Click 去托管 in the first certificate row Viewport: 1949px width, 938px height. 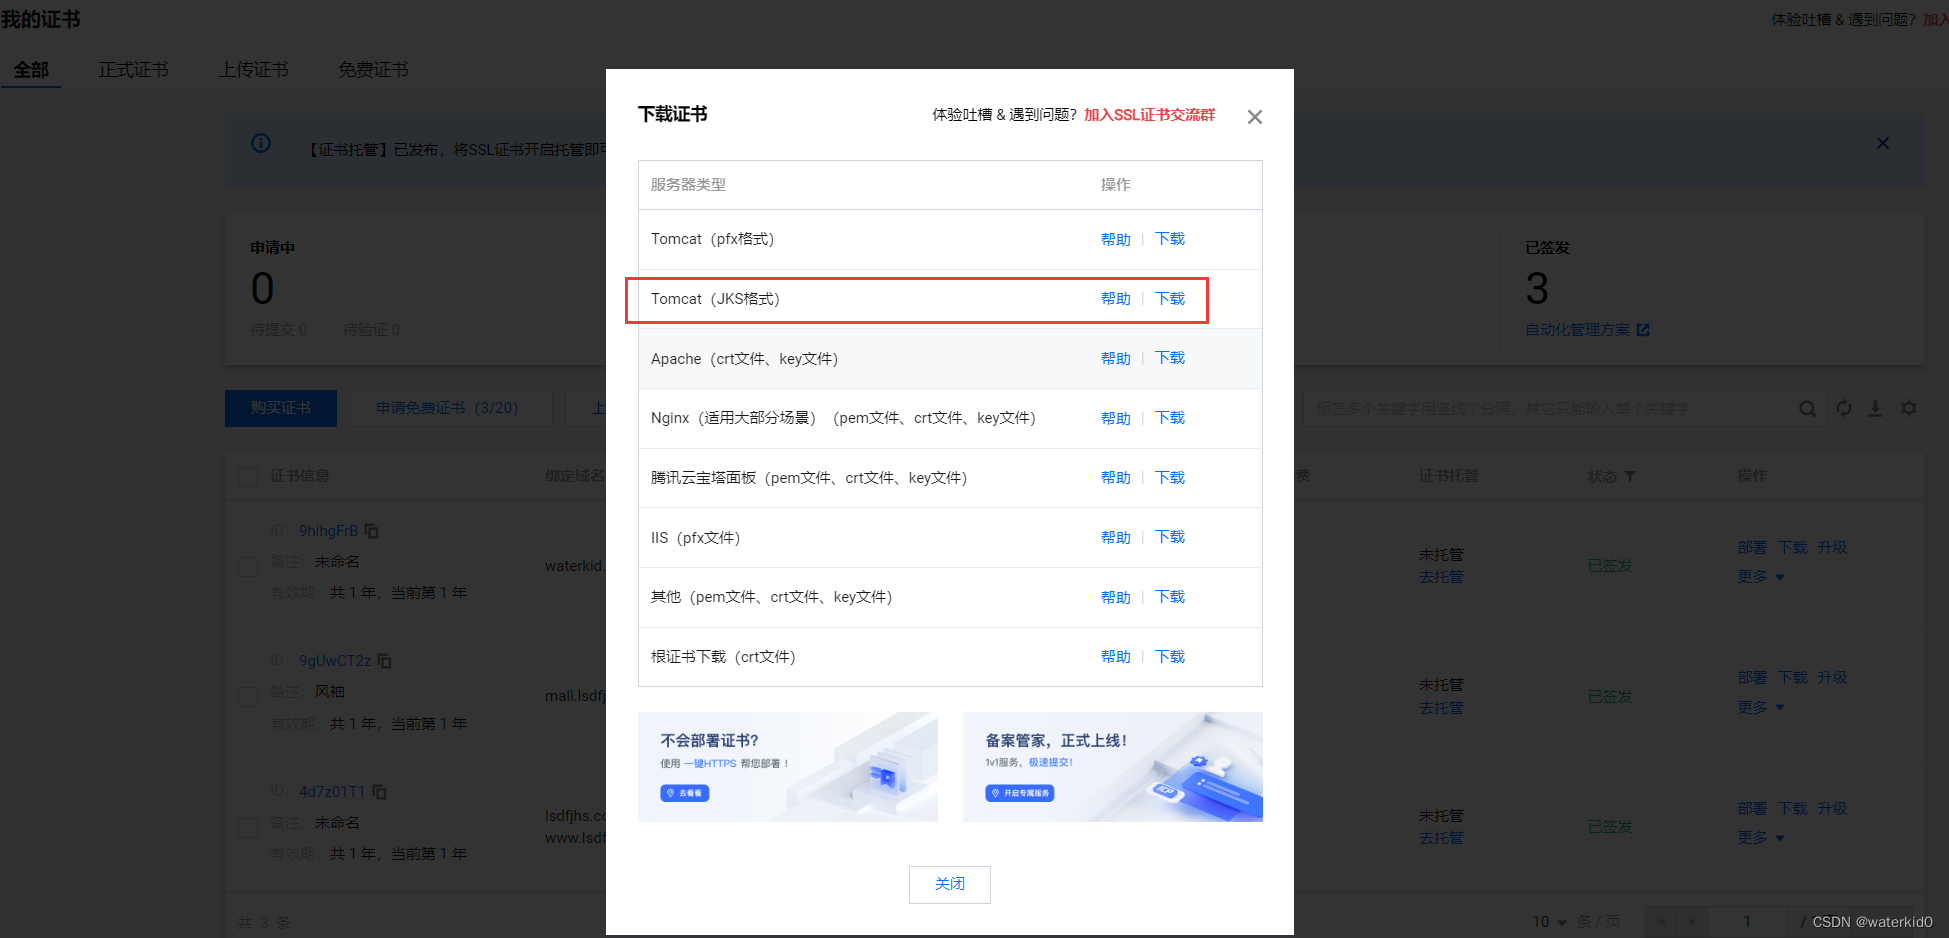1441,577
